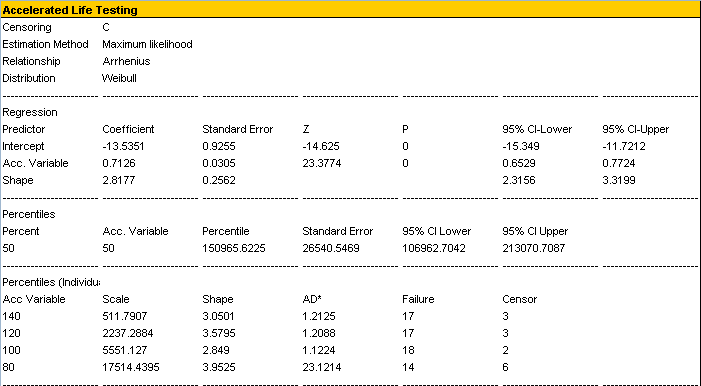The image size is (701, 386).
Task: Select the 95% CI Lower value 106962.7042
Action: [434, 248]
